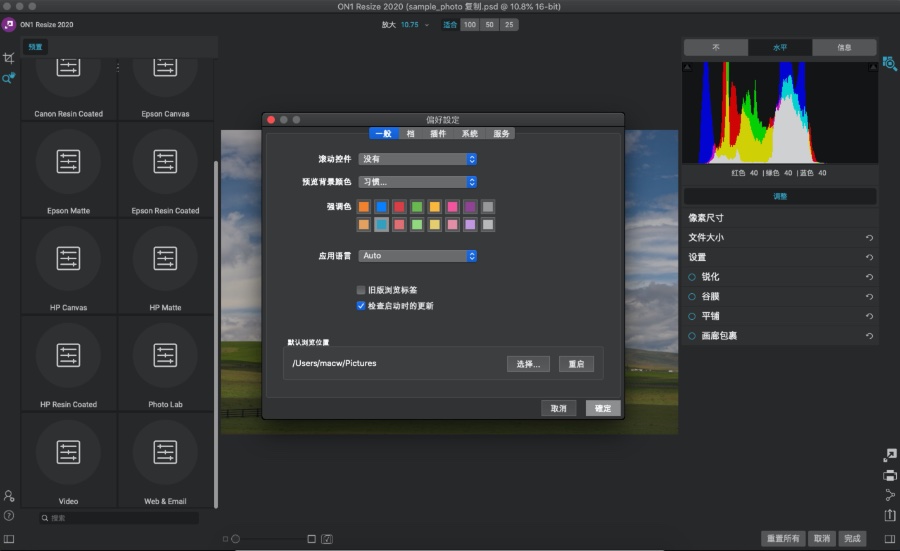Screen dimensions: 900x551
Task: Click the print icon on right sidebar
Action: point(890,475)
